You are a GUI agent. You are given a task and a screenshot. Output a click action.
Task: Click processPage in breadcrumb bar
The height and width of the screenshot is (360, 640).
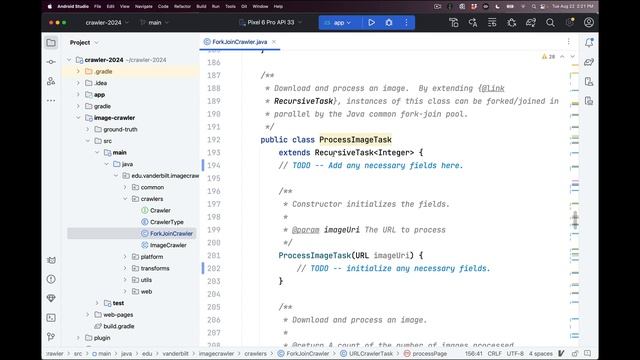(x=425, y=353)
